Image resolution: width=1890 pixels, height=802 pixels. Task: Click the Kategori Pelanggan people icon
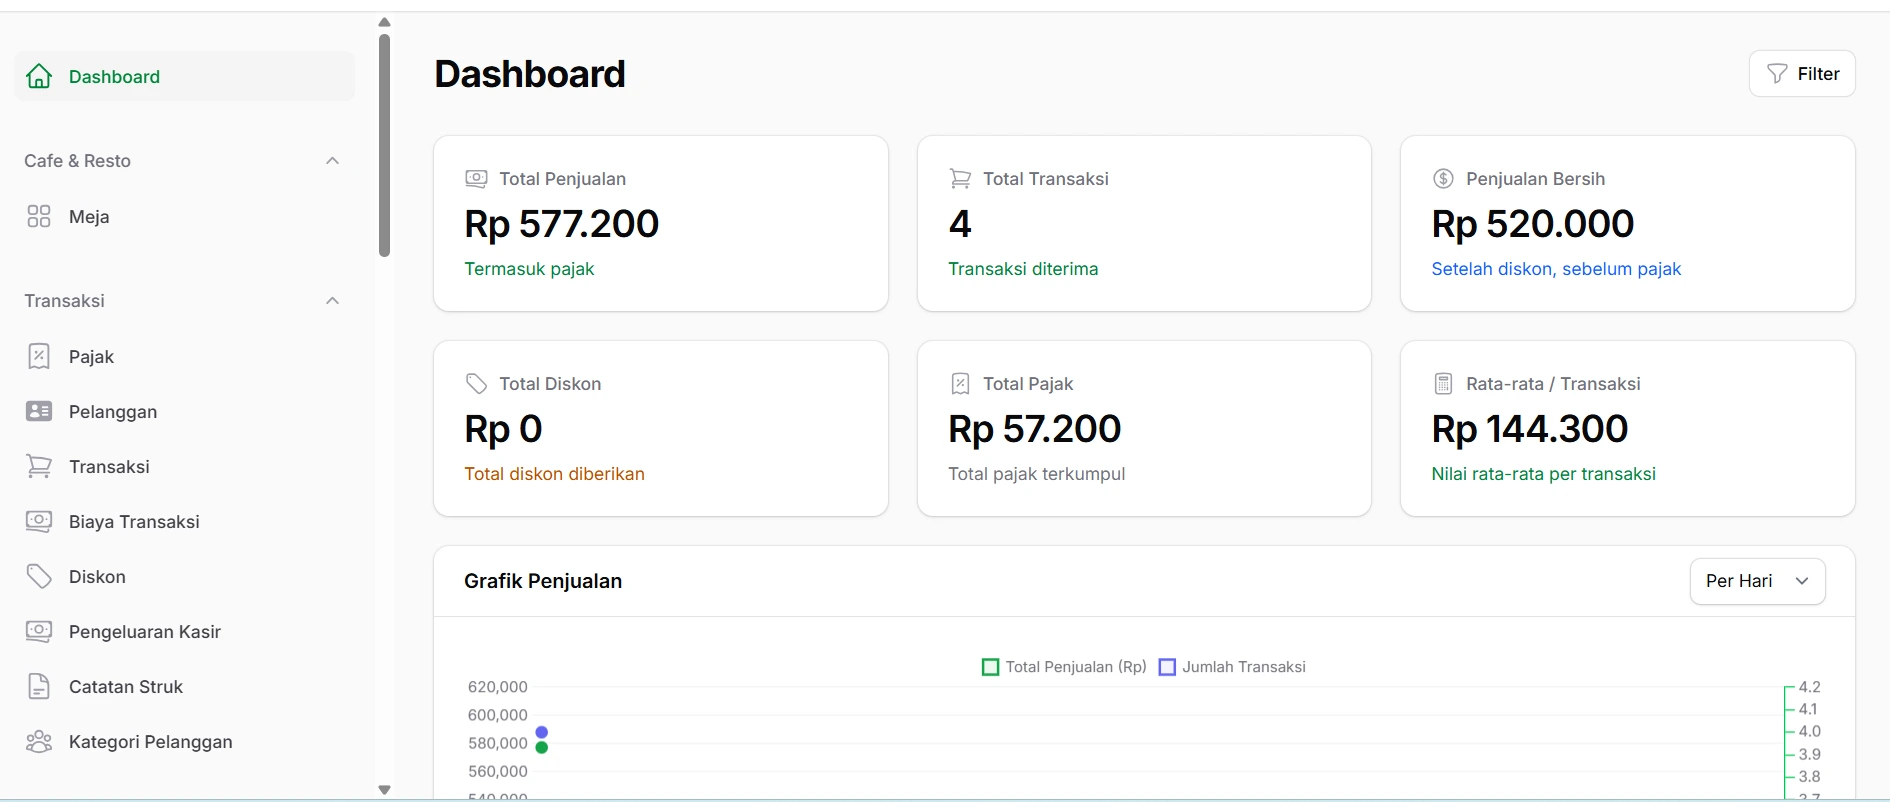click(x=39, y=741)
